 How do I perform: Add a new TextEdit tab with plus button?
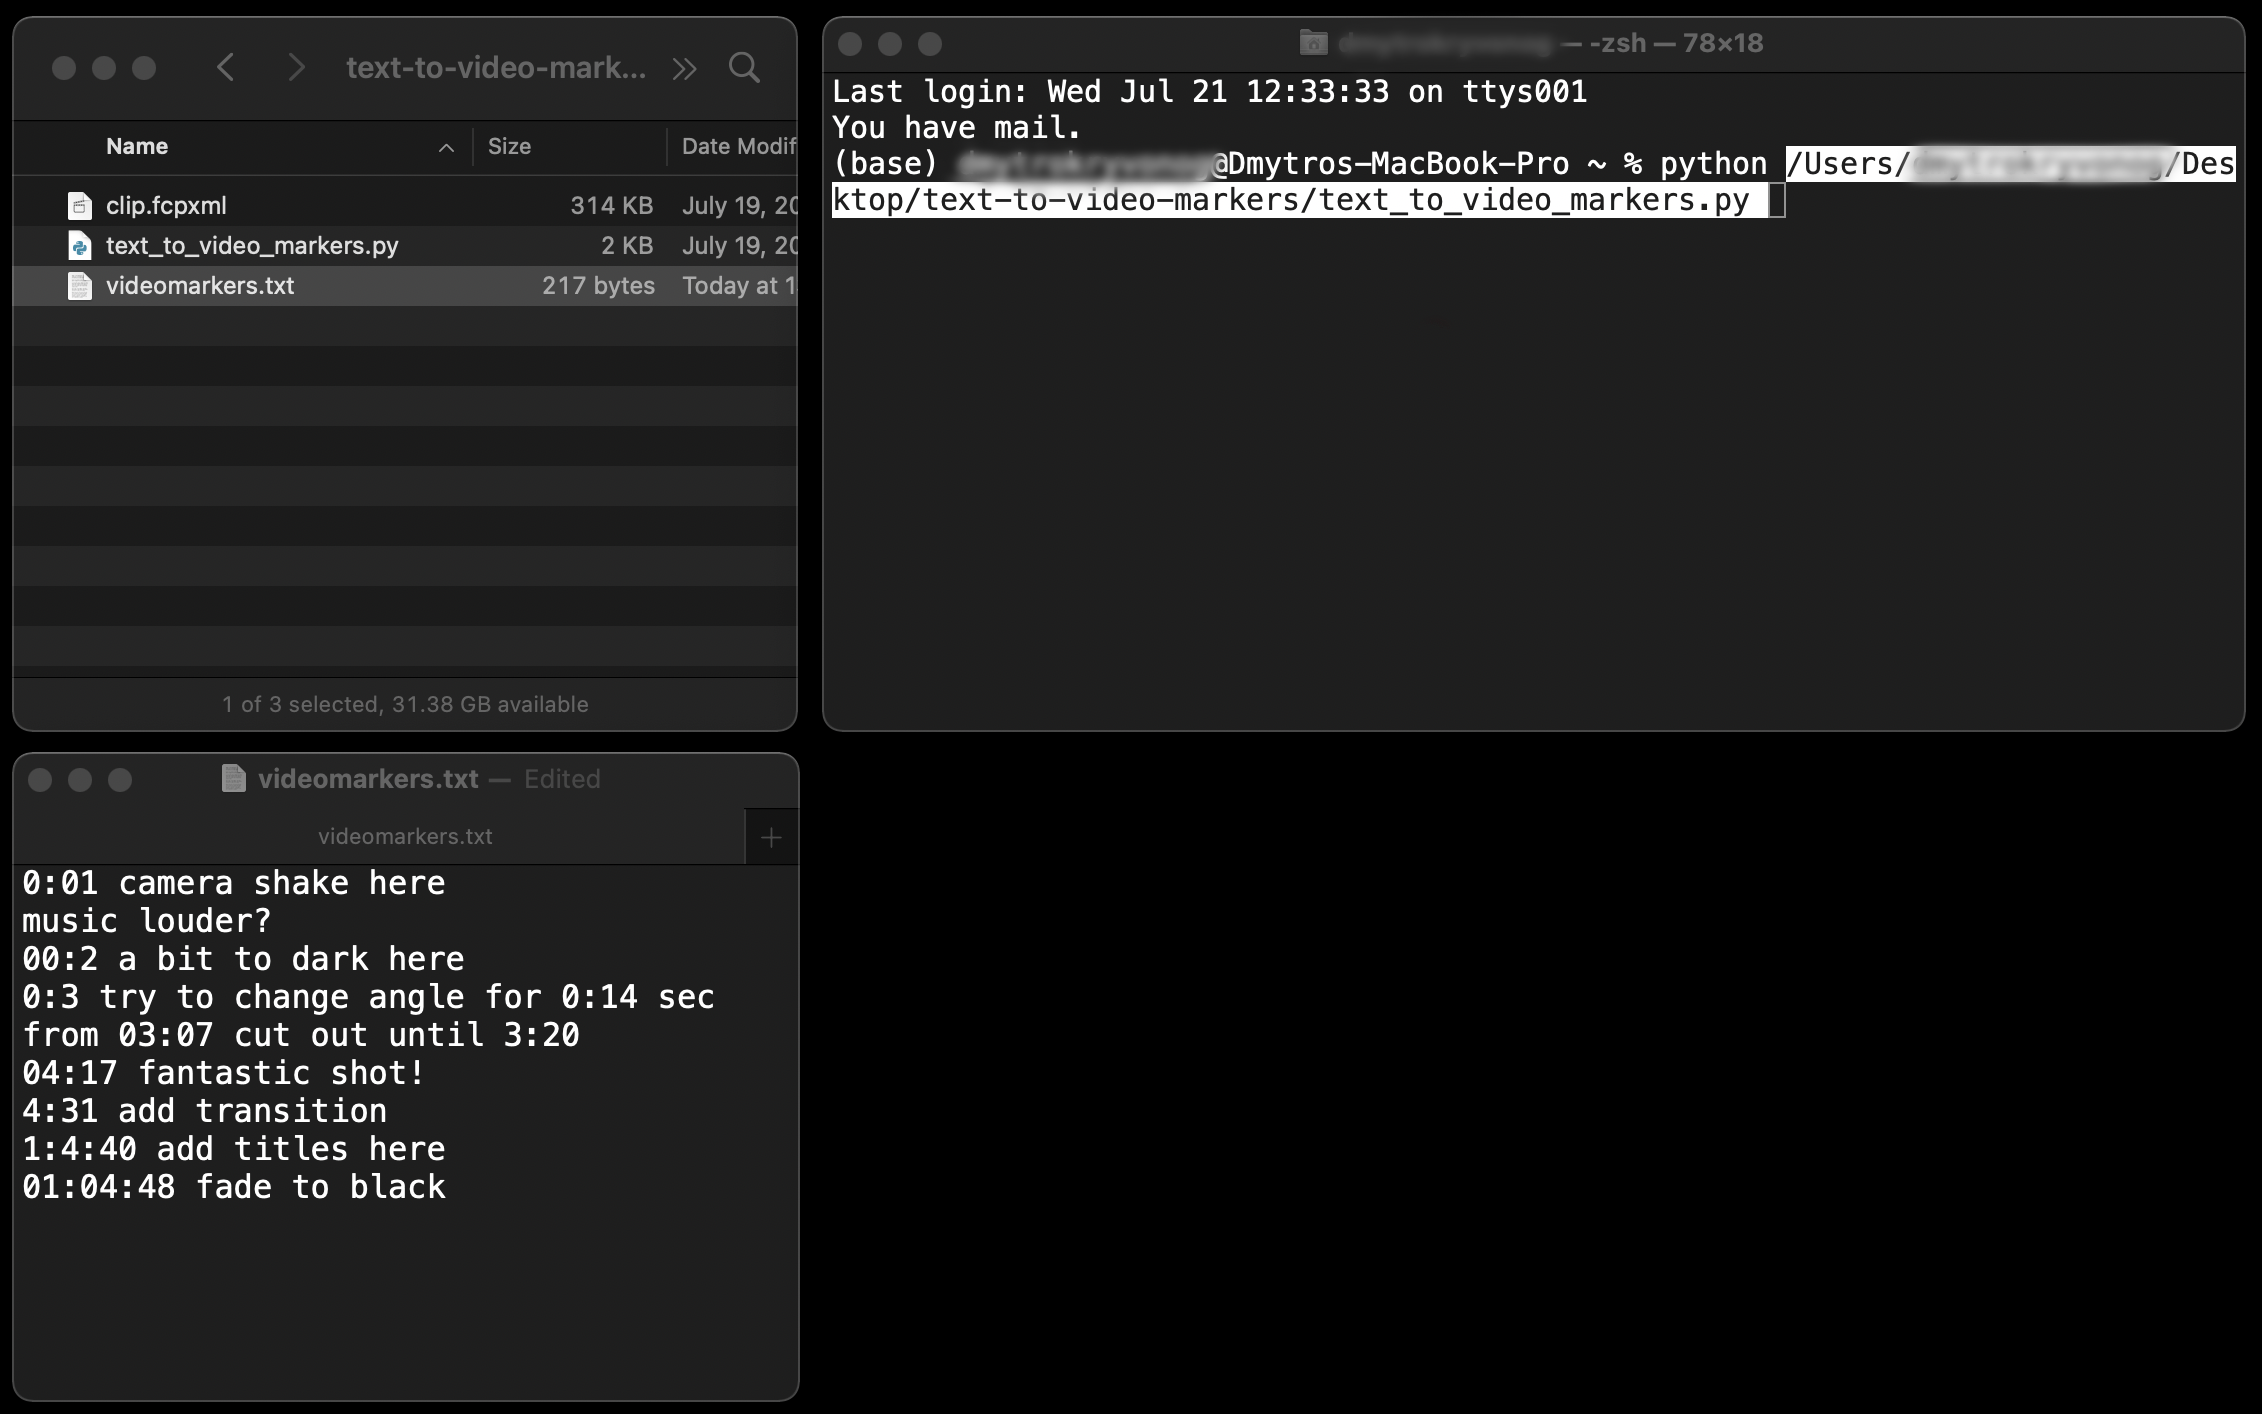tap(771, 837)
